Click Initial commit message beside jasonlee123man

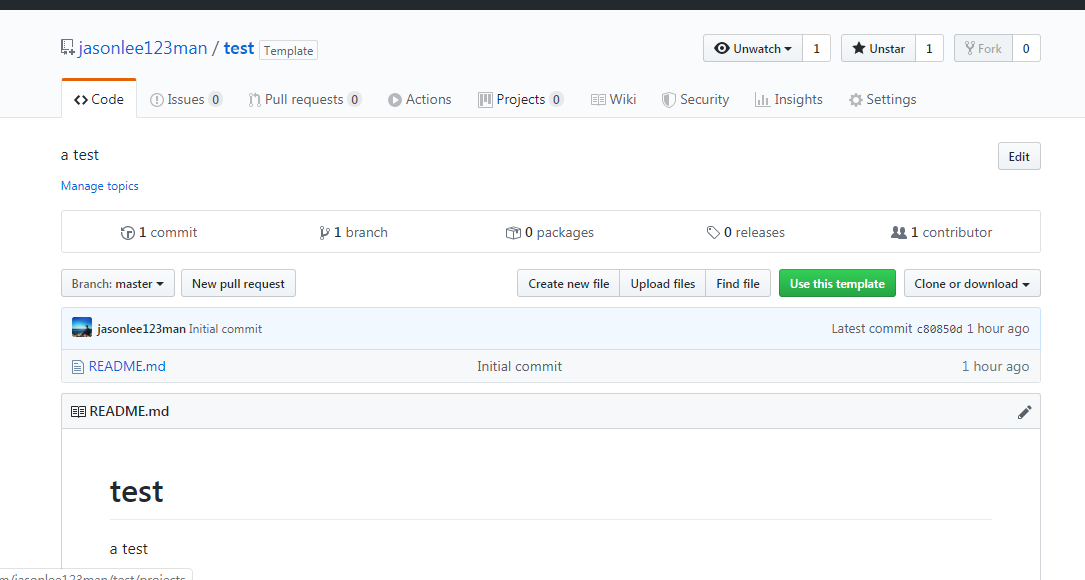click(226, 329)
